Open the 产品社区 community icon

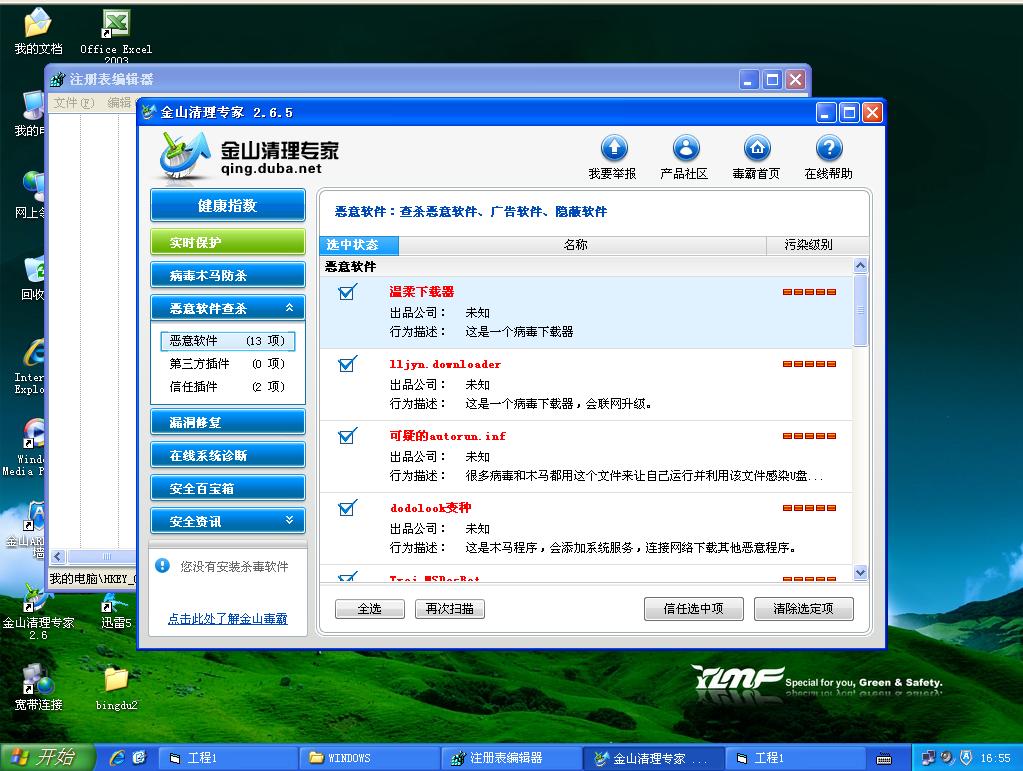point(686,148)
